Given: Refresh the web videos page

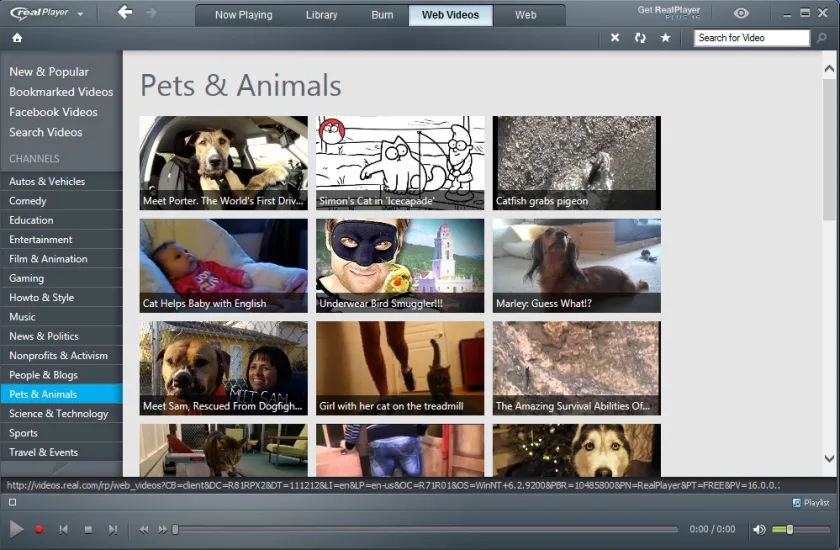Looking at the screenshot, I should [640, 38].
